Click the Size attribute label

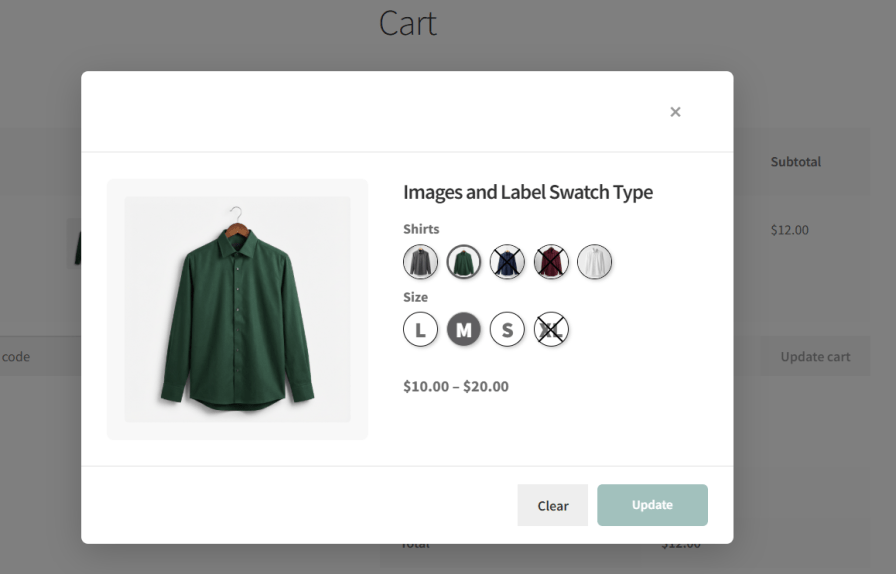(x=415, y=297)
